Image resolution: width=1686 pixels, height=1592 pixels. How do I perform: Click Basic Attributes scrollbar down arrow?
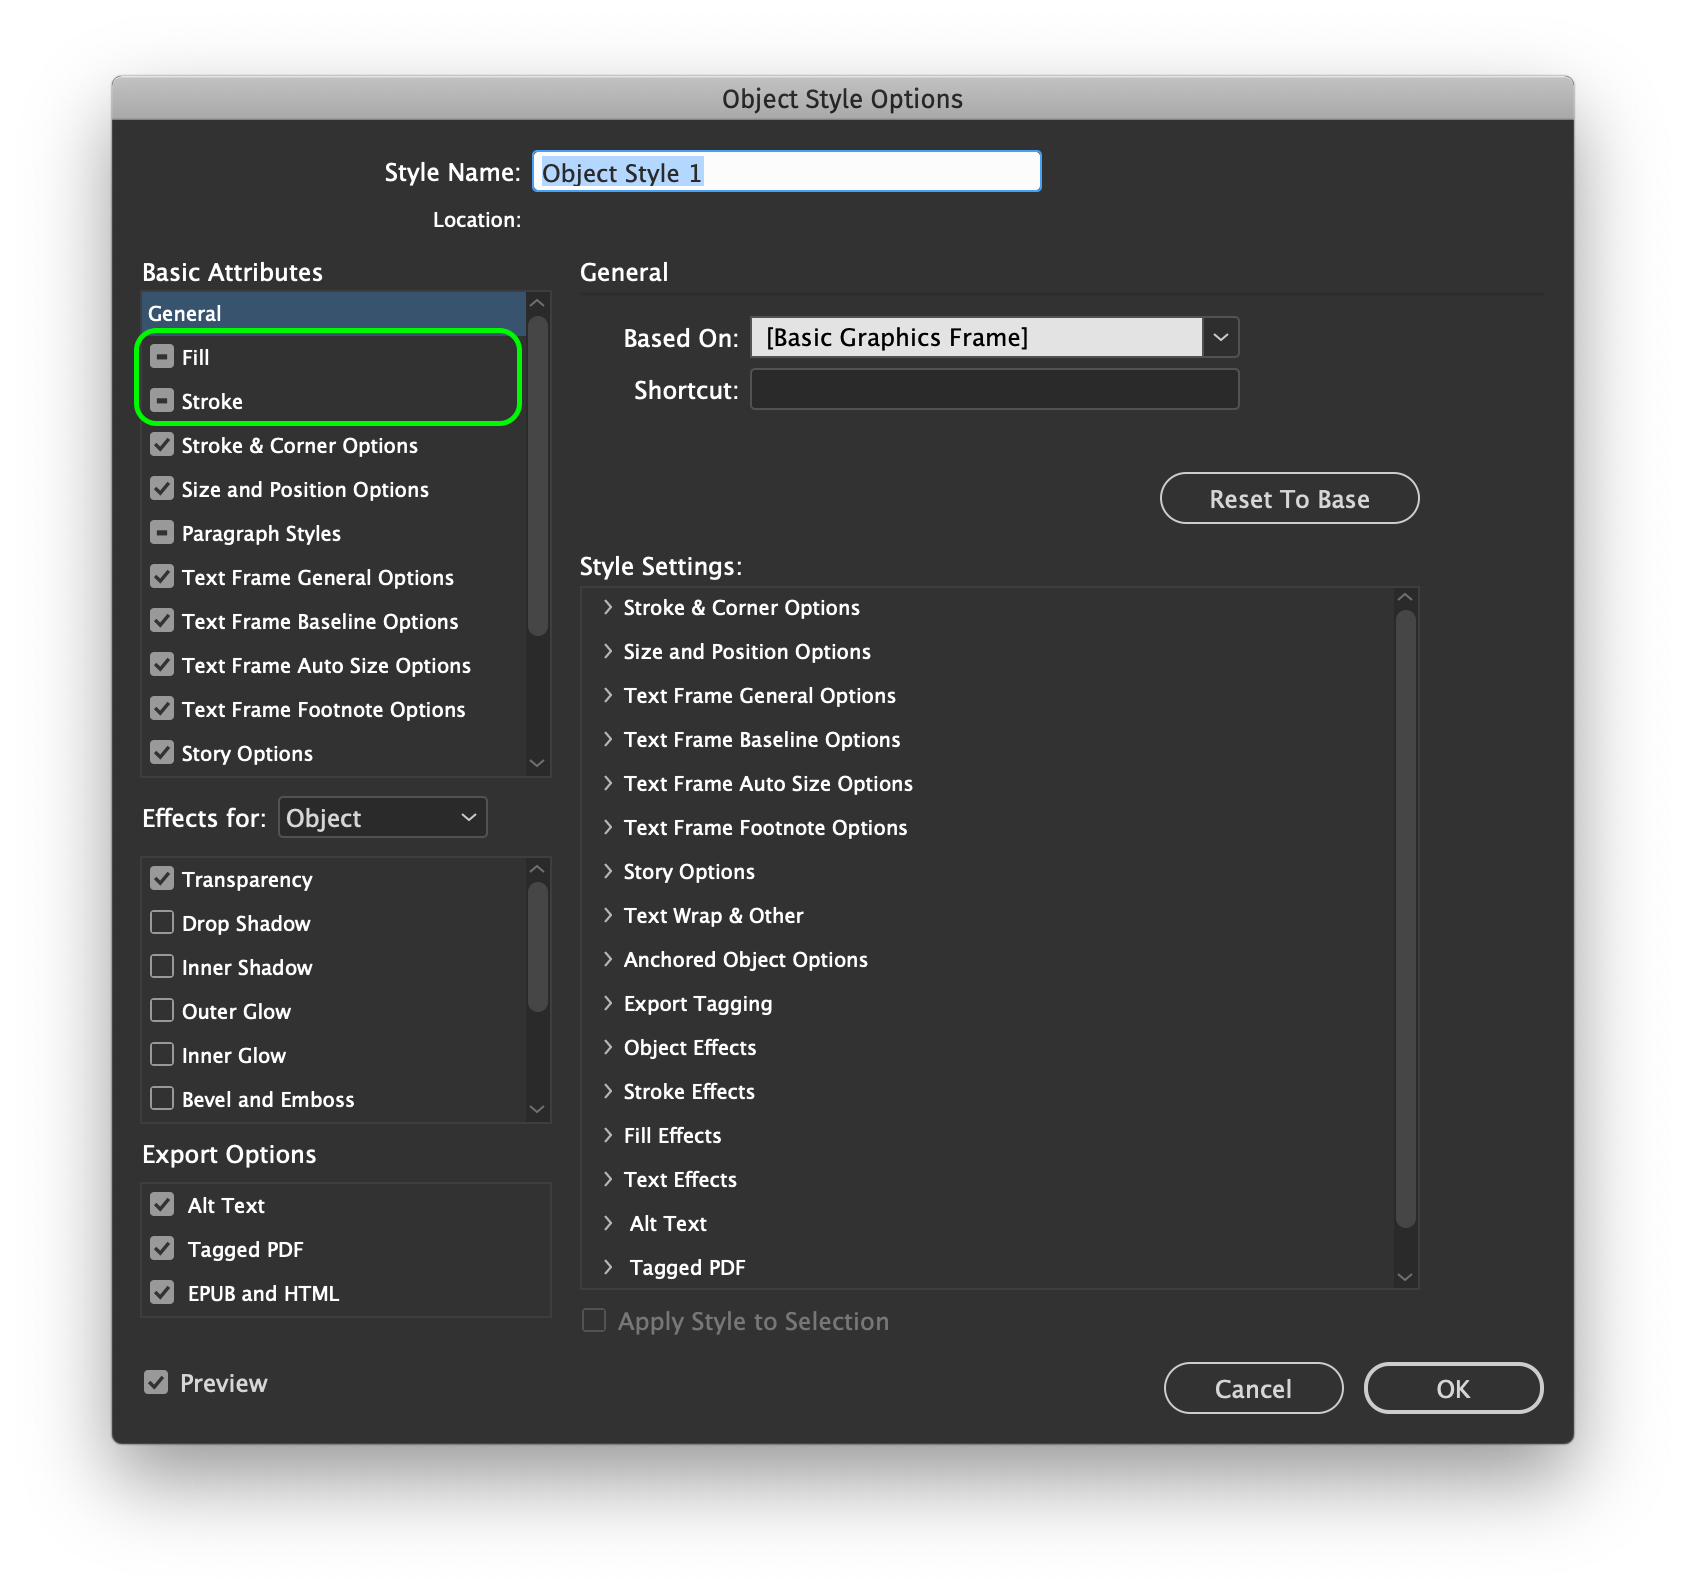tap(537, 763)
